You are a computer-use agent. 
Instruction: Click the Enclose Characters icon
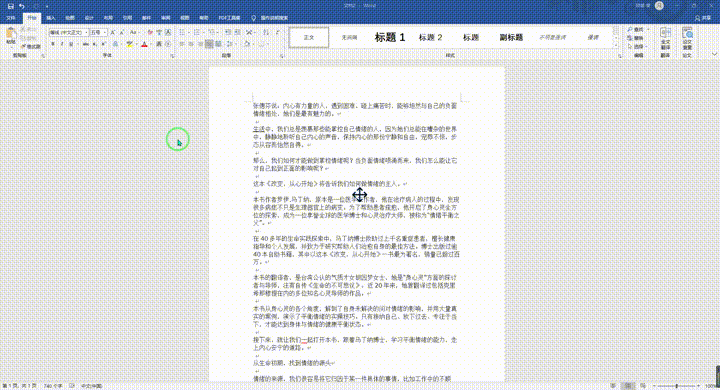[x=168, y=44]
